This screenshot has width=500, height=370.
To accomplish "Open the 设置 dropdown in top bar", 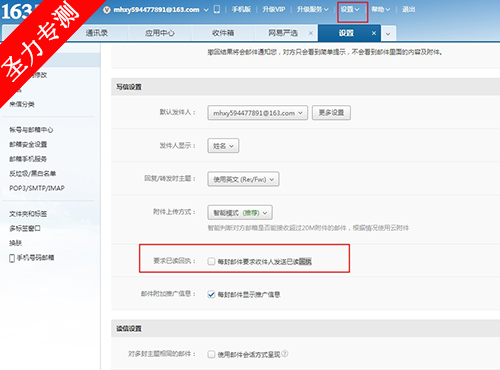I will click(x=350, y=9).
